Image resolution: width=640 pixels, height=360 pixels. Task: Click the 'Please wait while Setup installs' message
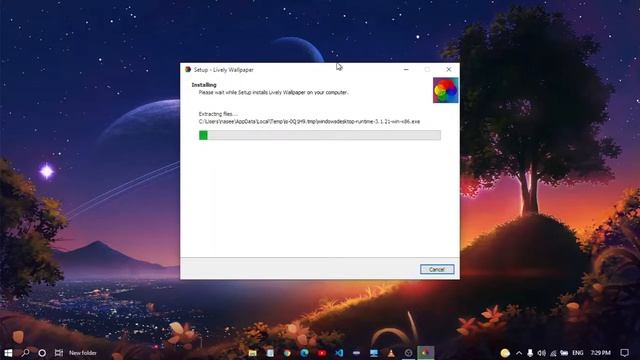click(x=273, y=93)
